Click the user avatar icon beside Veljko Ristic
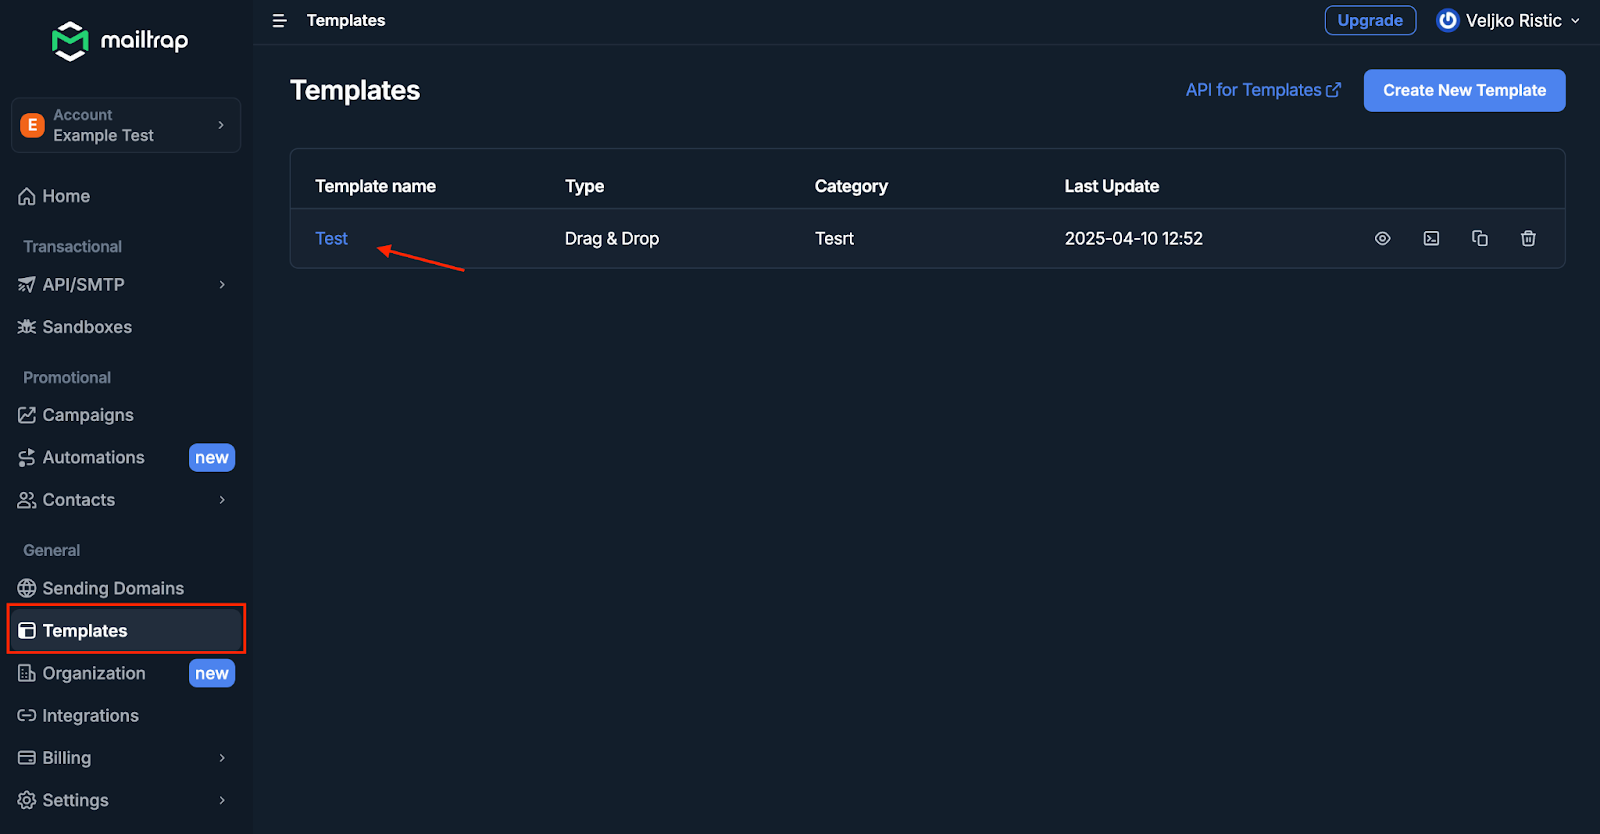 pyautogui.click(x=1447, y=21)
